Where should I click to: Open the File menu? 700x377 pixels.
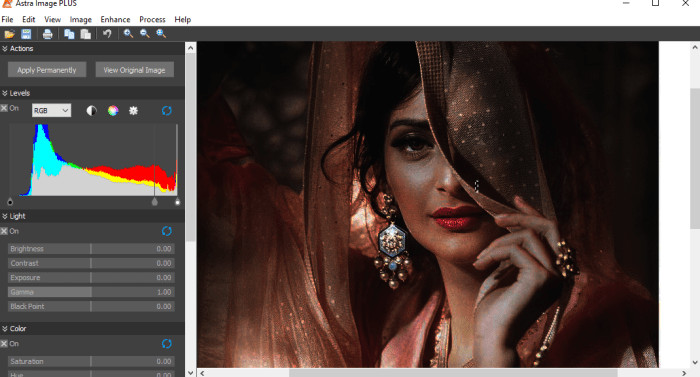tap(7, 20)
